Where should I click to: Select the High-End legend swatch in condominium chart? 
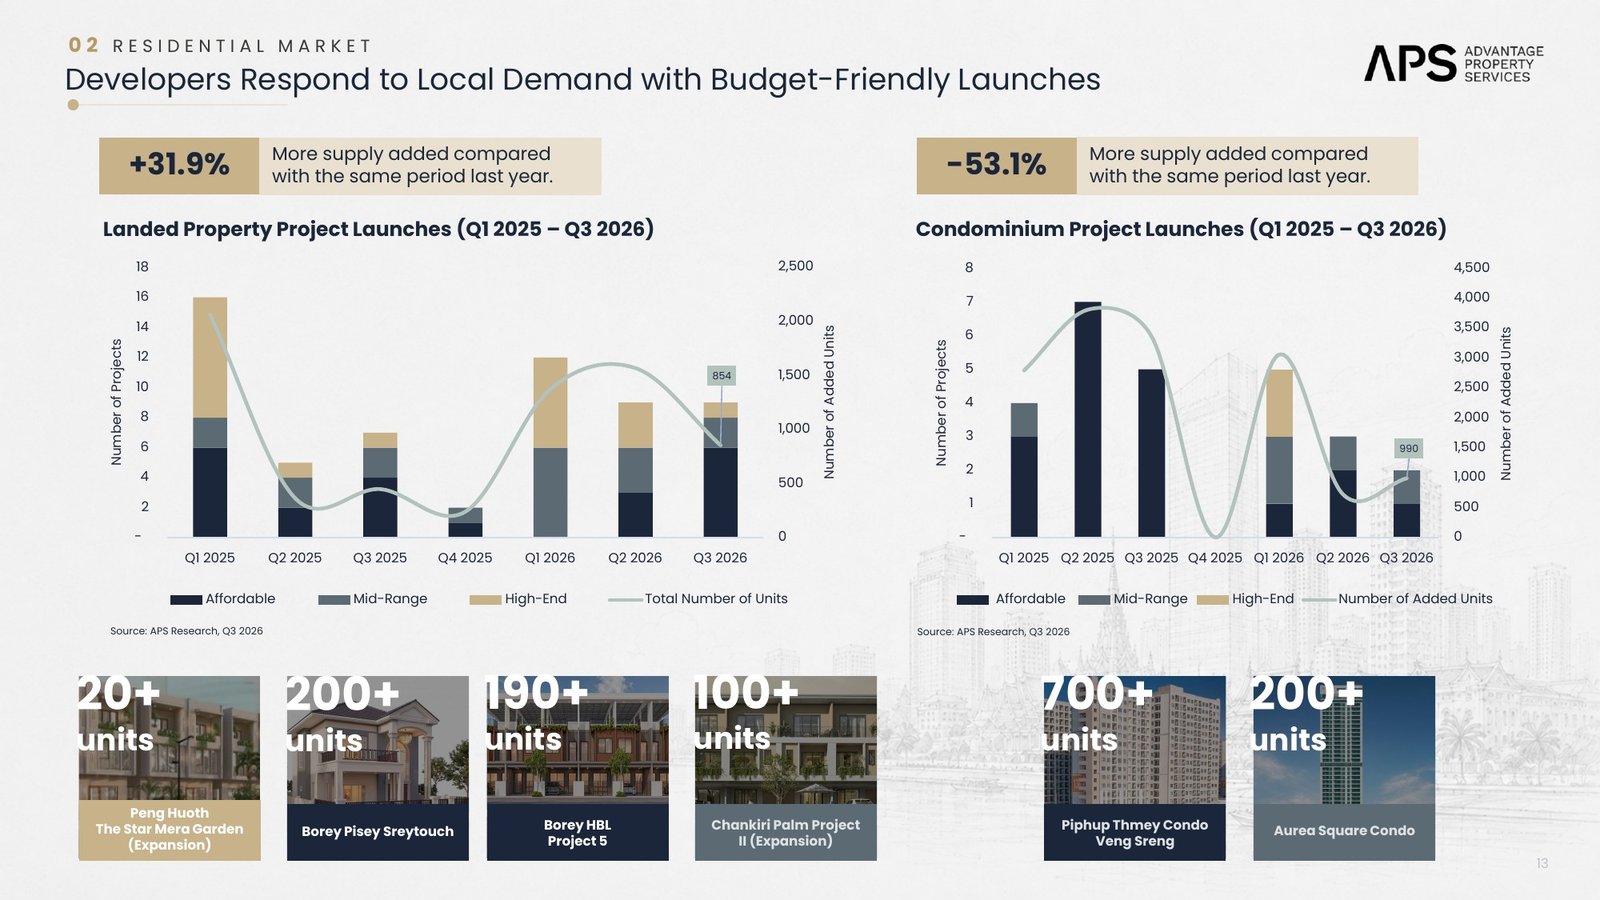point(1213,600)
